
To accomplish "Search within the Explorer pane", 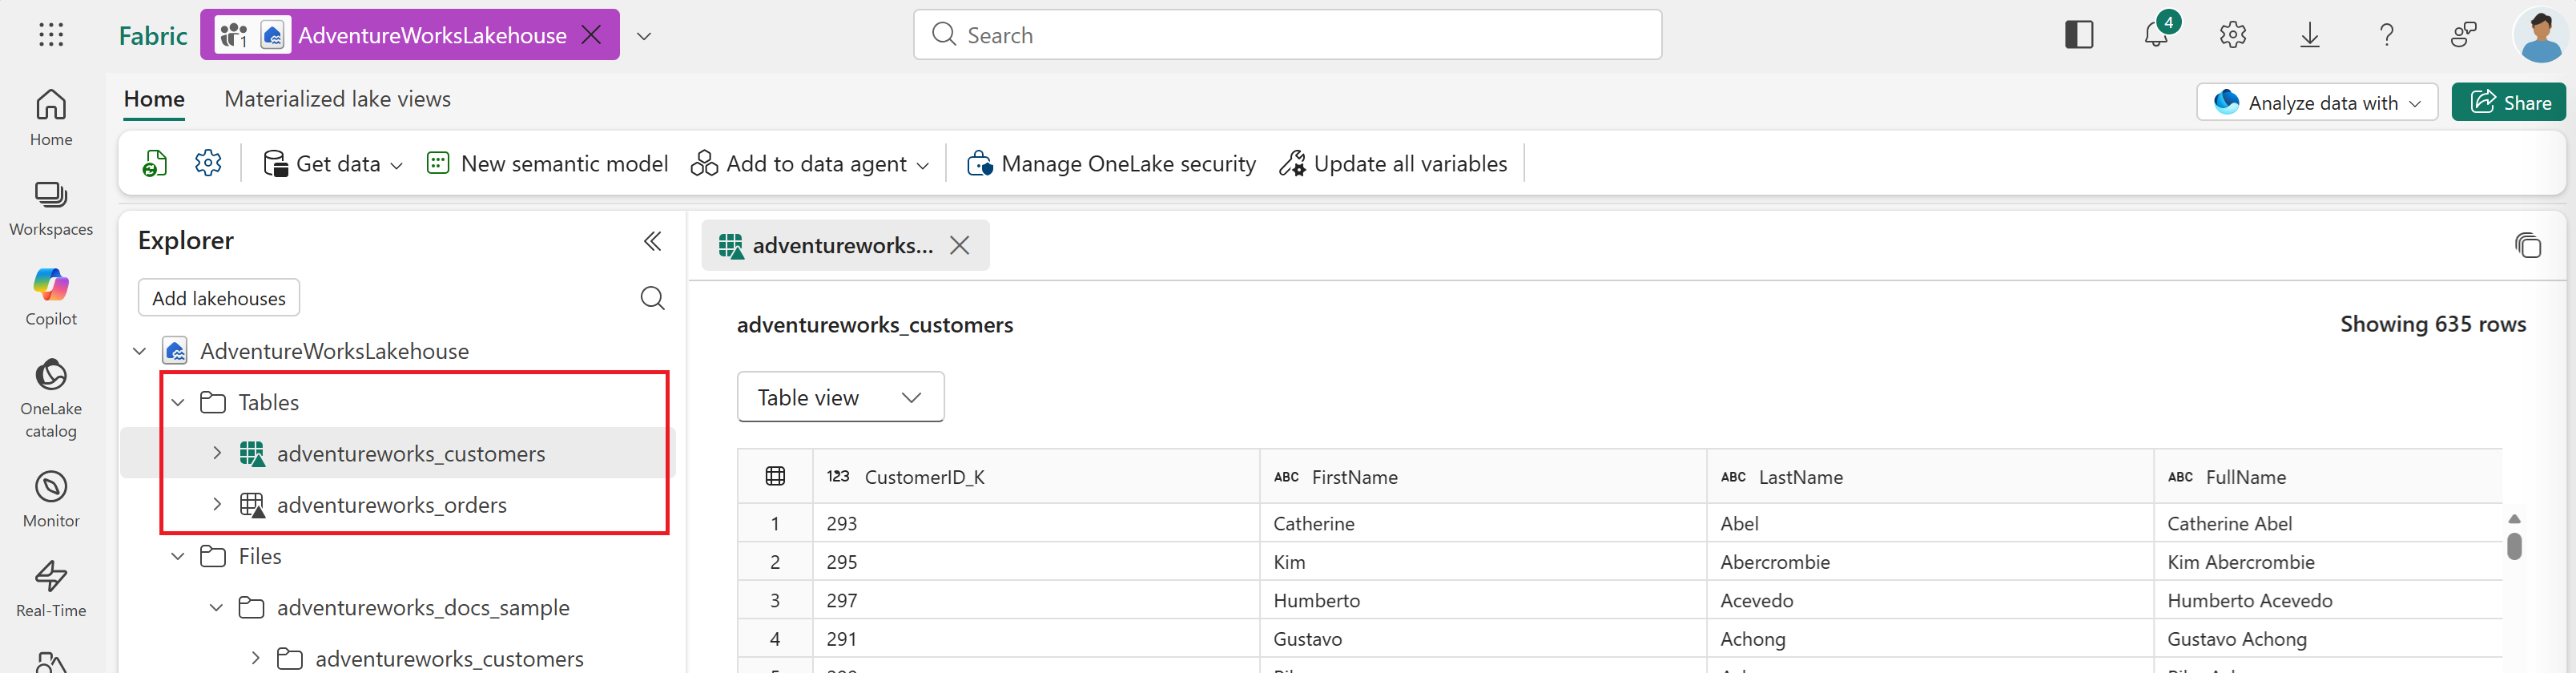I will (x=652, y=298).
